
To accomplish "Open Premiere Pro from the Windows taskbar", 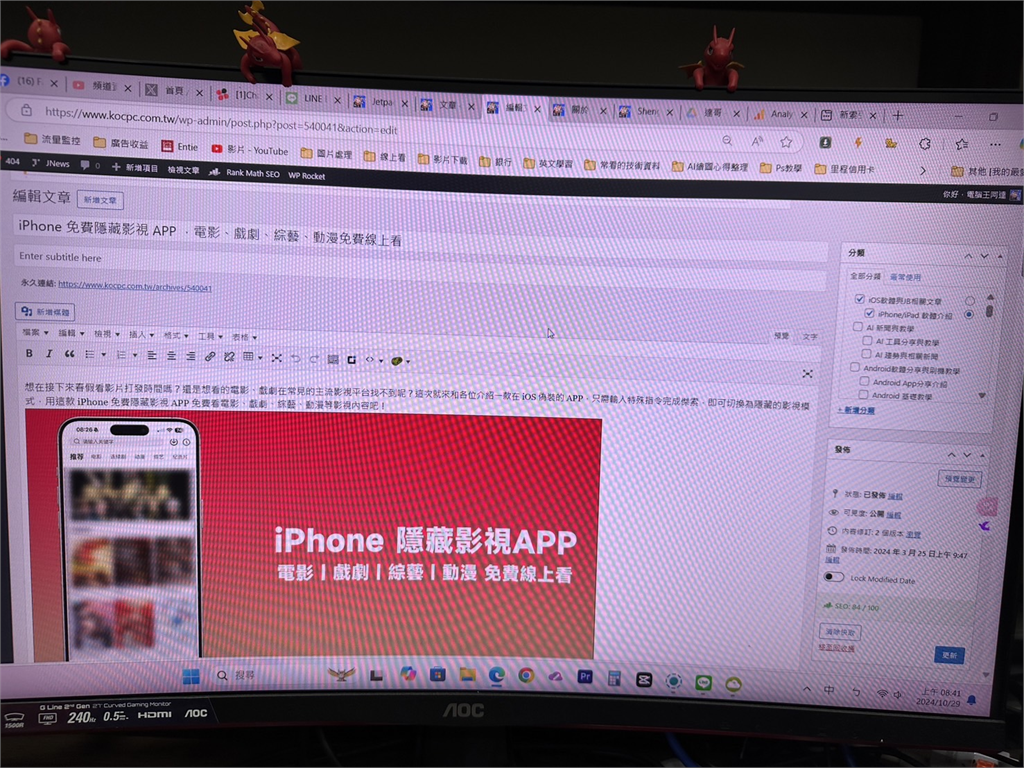I will pos(585,677).
